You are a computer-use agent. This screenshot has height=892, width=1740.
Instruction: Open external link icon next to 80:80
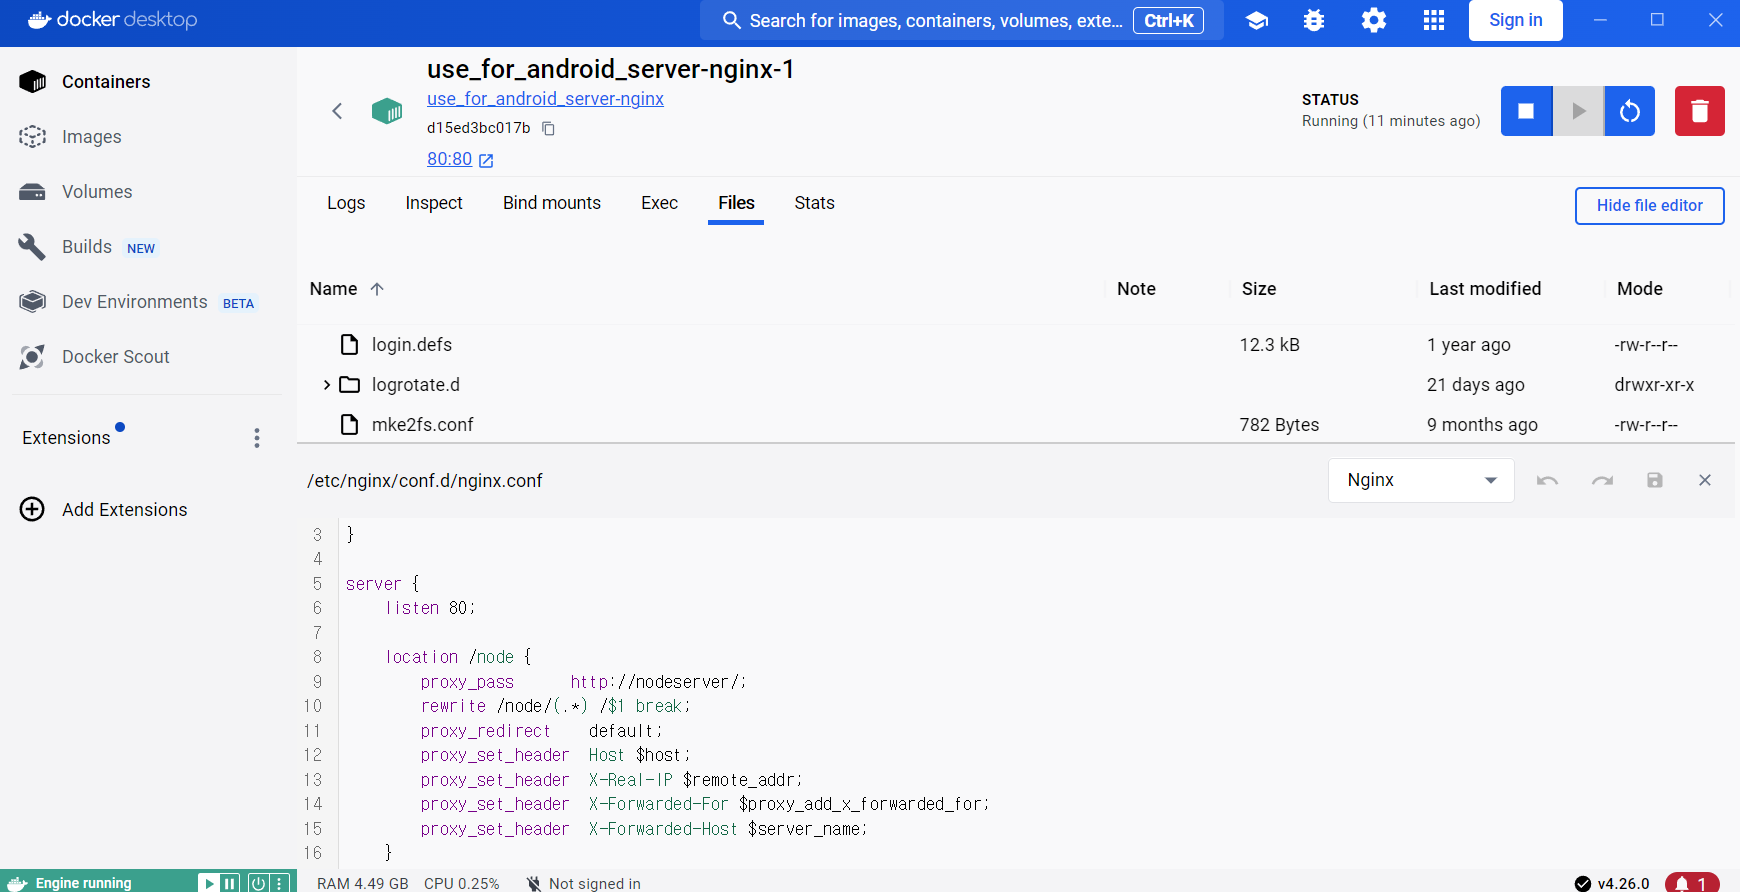click(486, 160)
